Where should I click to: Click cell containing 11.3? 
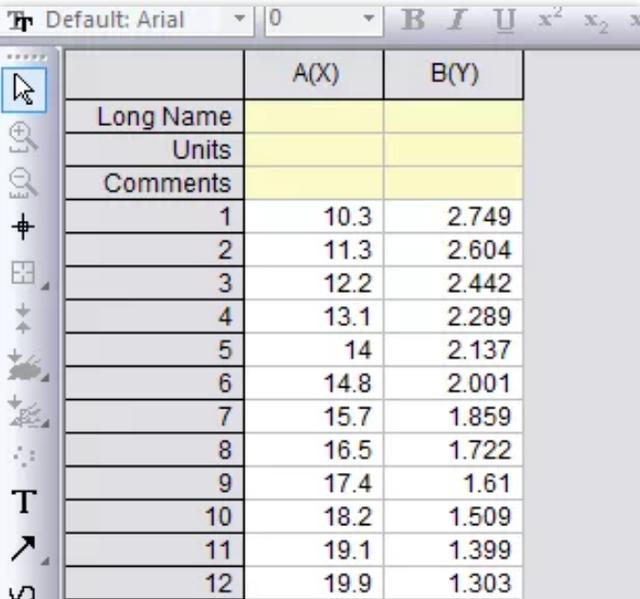(x=314, y=250)
